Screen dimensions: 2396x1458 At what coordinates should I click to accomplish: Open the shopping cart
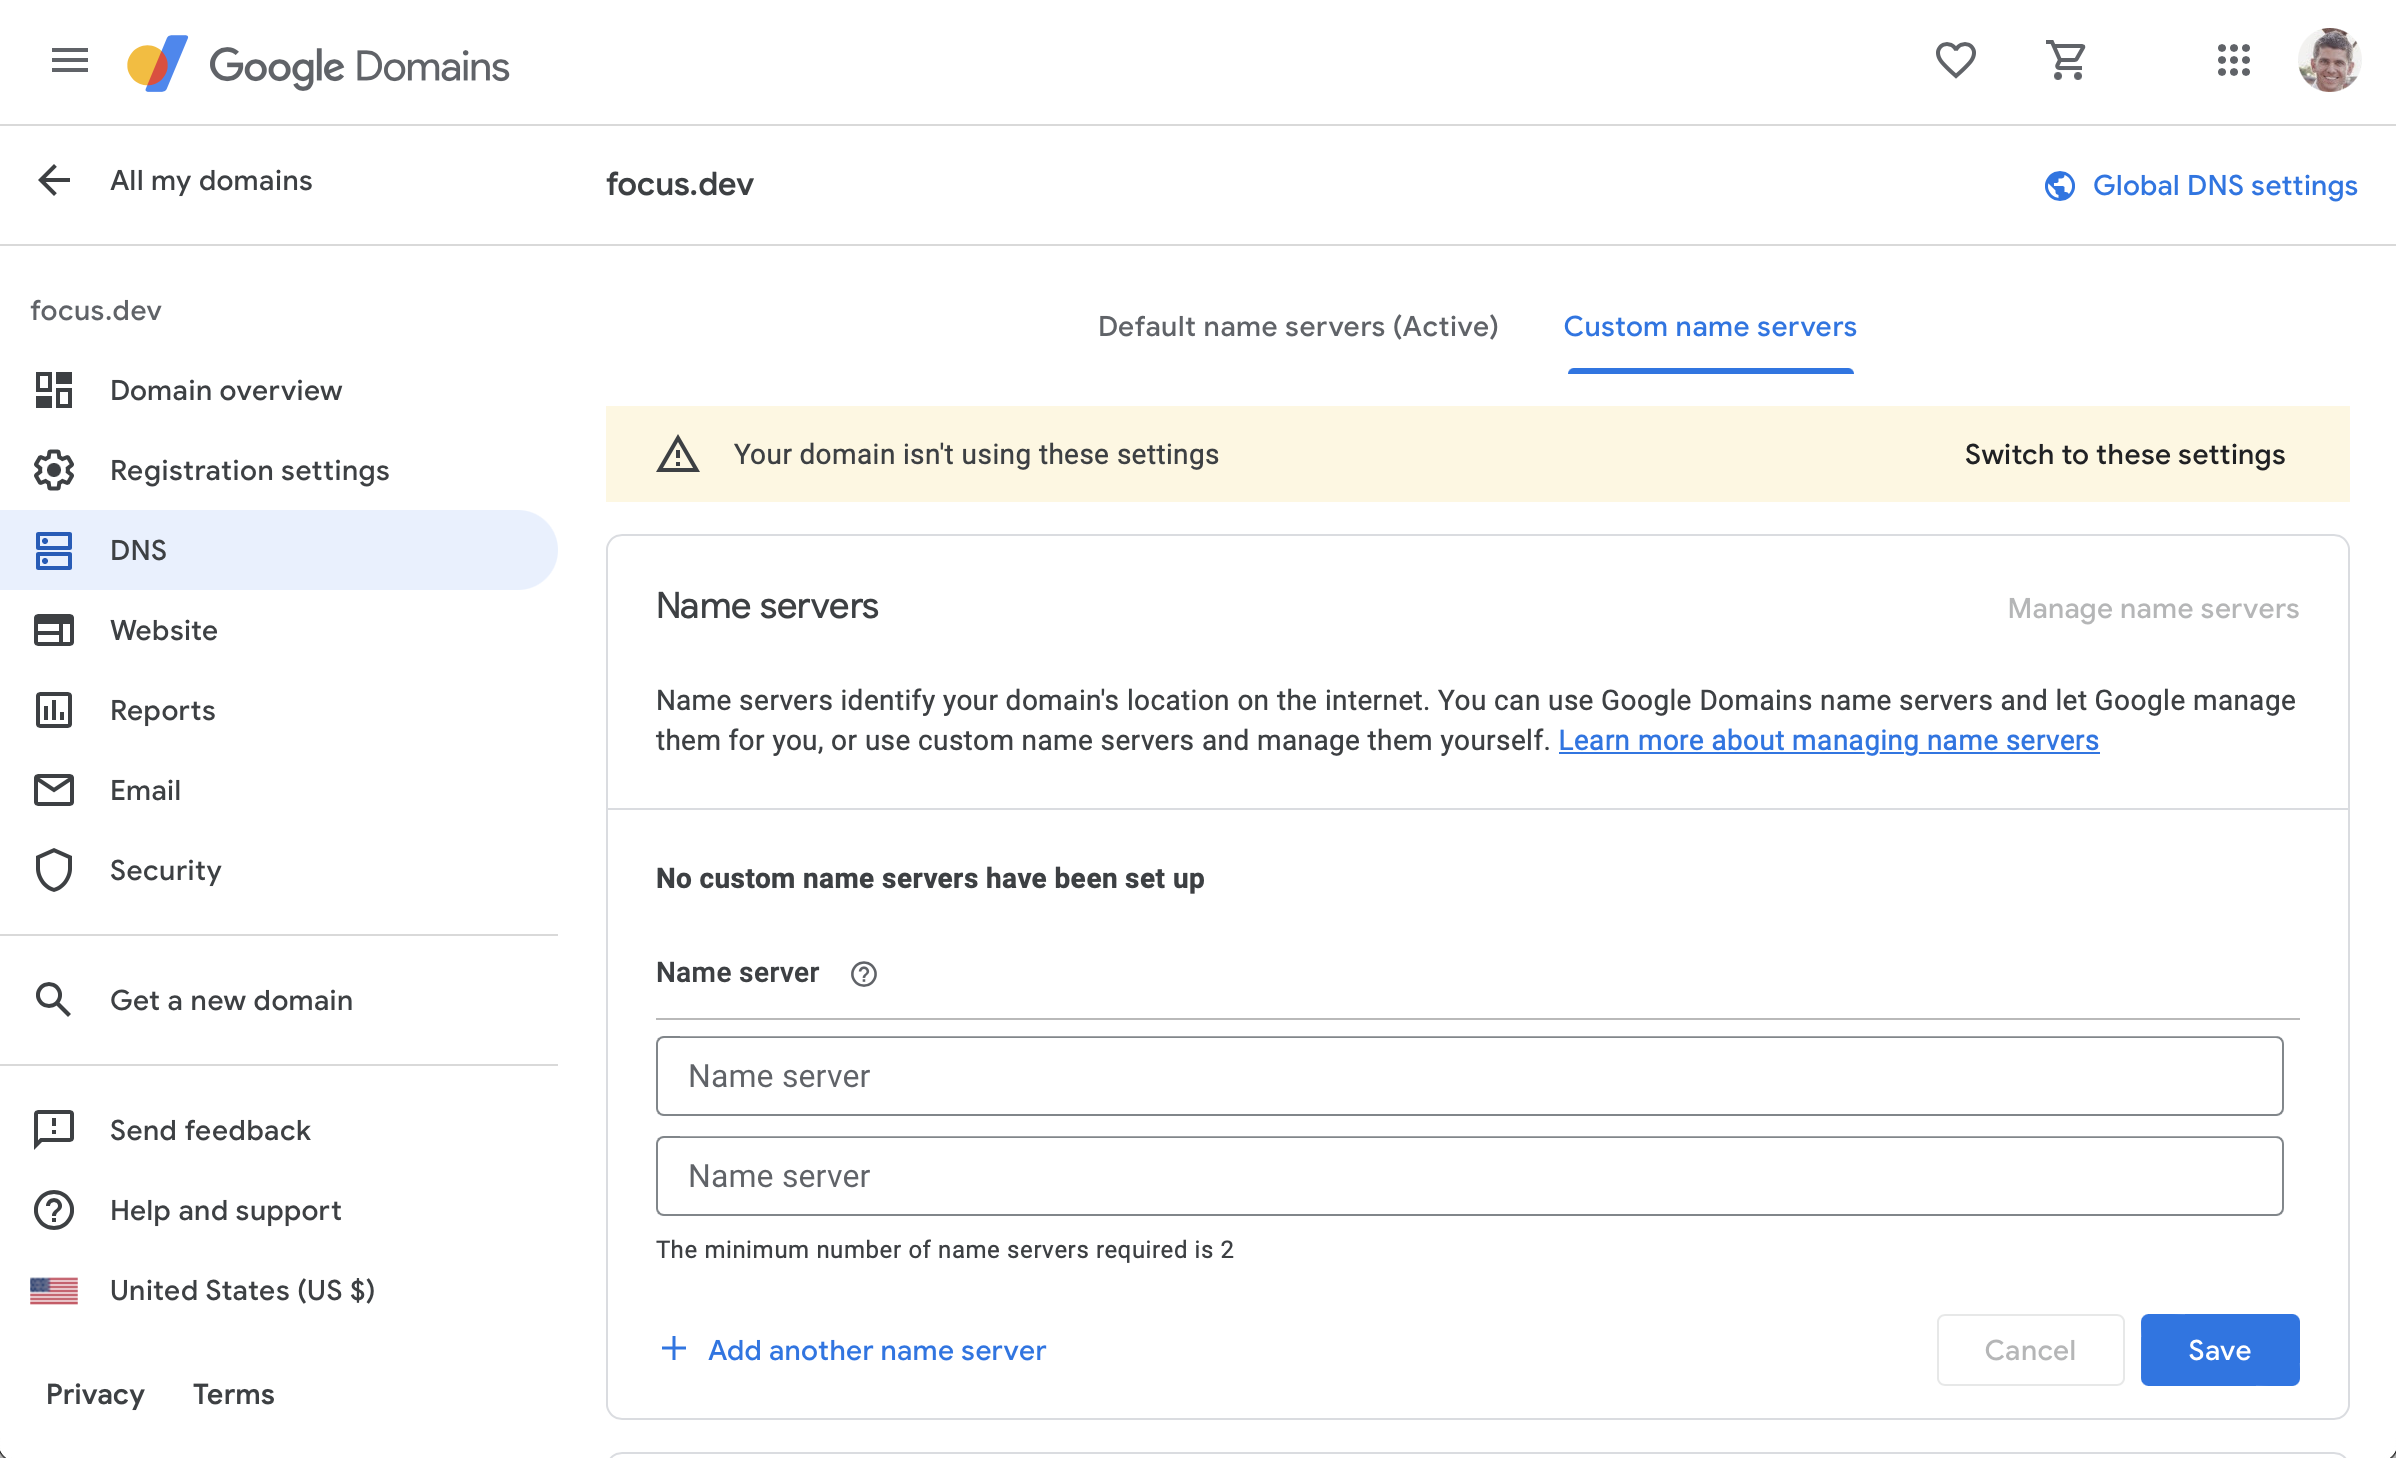point(2066,61)
